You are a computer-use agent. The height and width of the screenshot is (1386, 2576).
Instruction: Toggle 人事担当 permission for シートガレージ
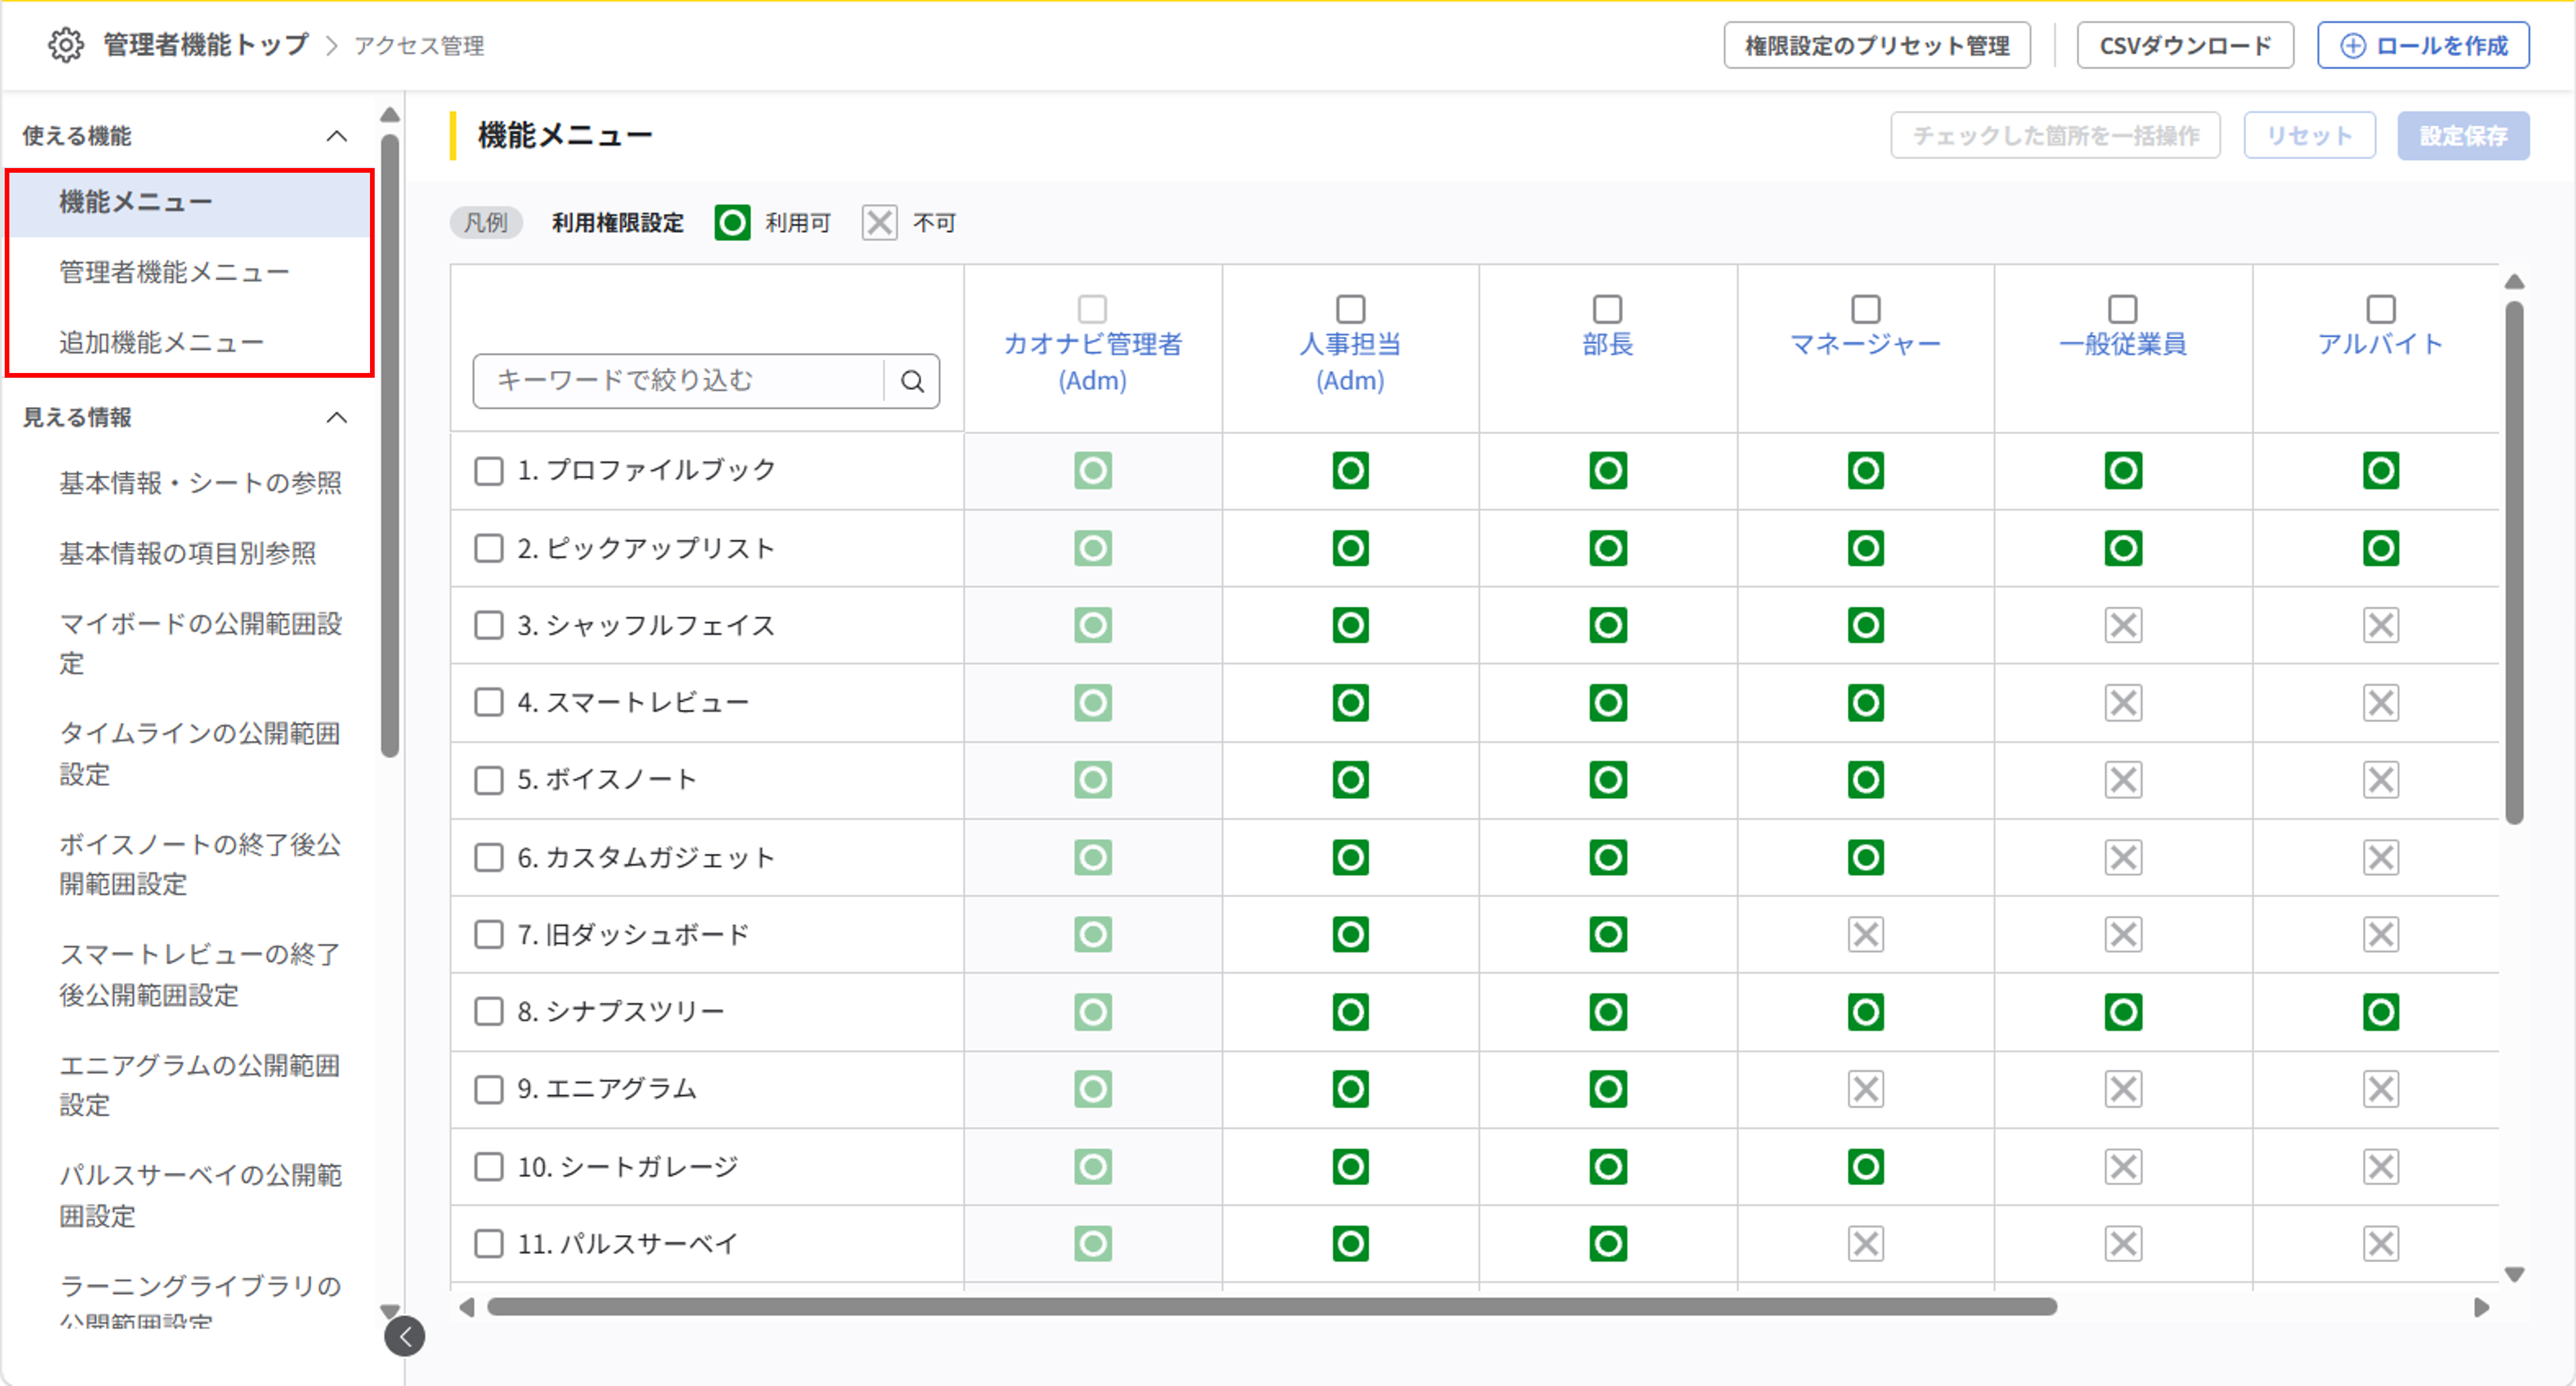tap(1350, 1166)
